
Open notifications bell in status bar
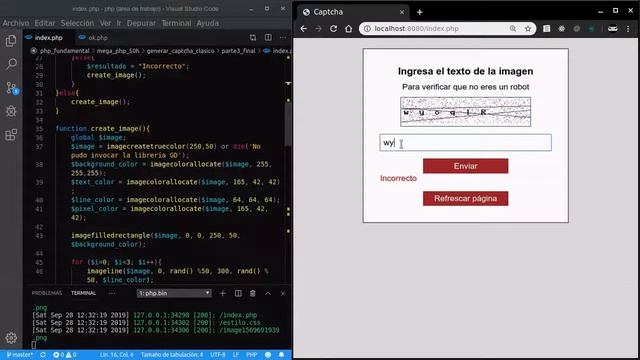281,355
